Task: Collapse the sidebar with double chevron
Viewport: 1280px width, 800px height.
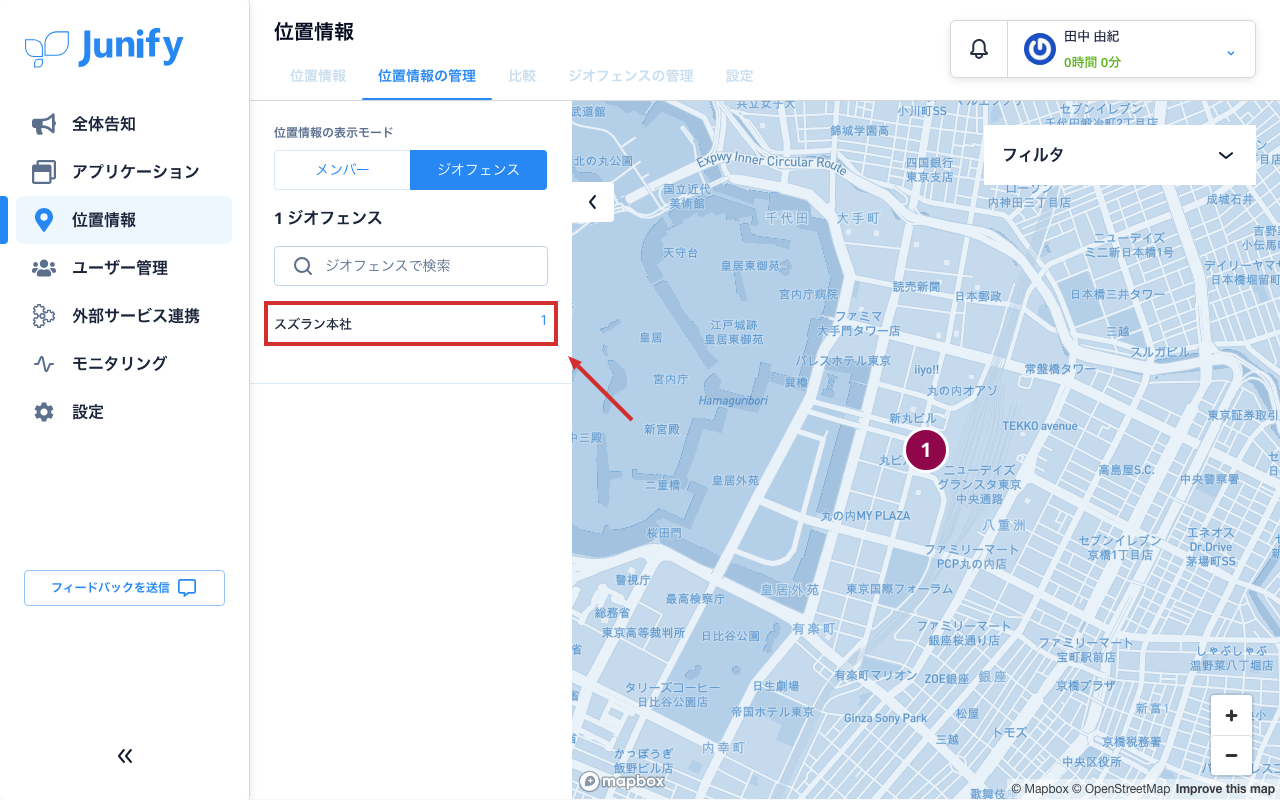Action: 125,756
